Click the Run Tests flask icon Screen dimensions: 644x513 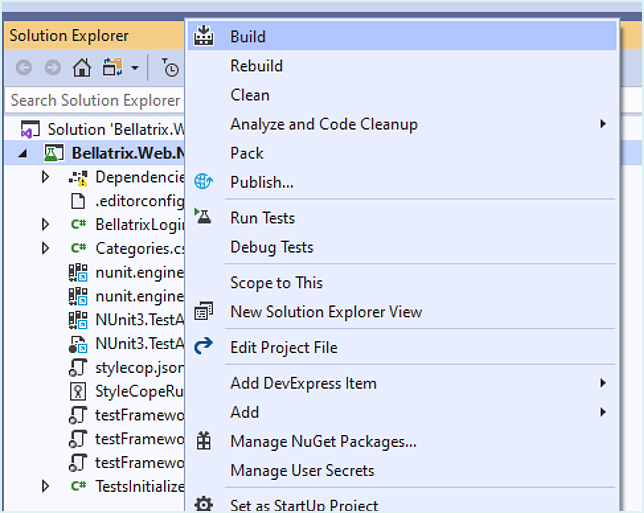pyautogui.click(x=203, y=216)
